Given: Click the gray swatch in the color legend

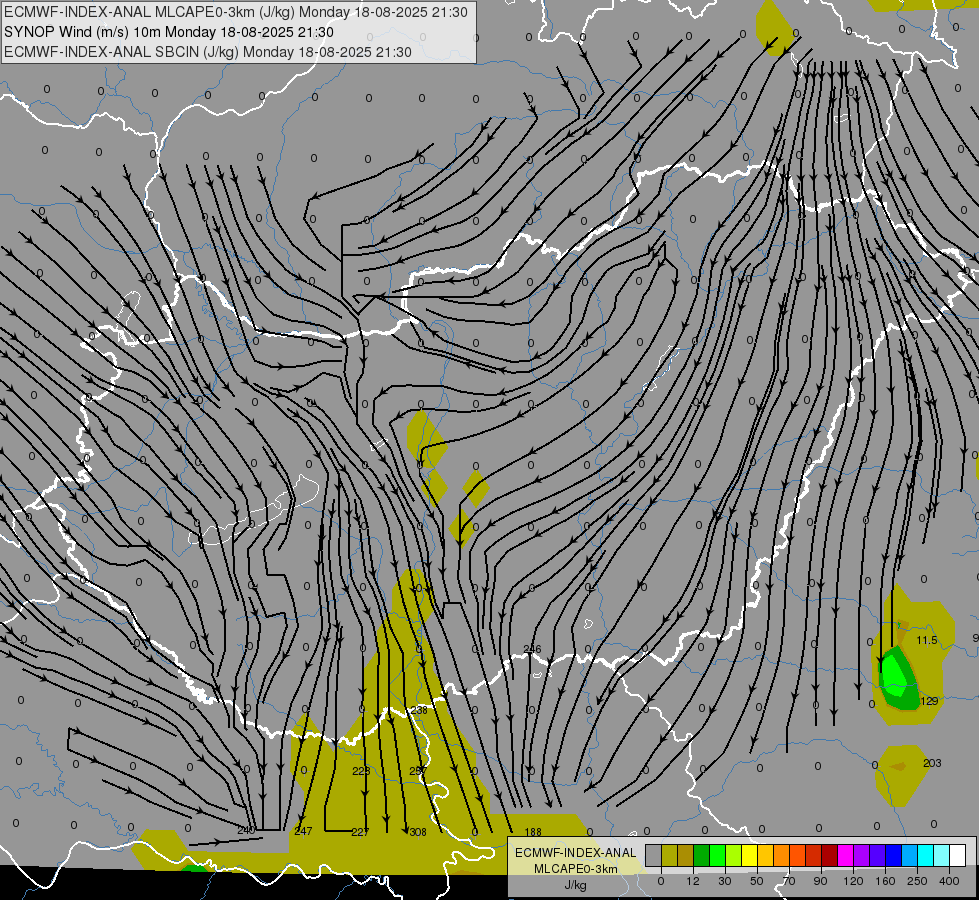Looking at the screenshot, I should [654, 855].
